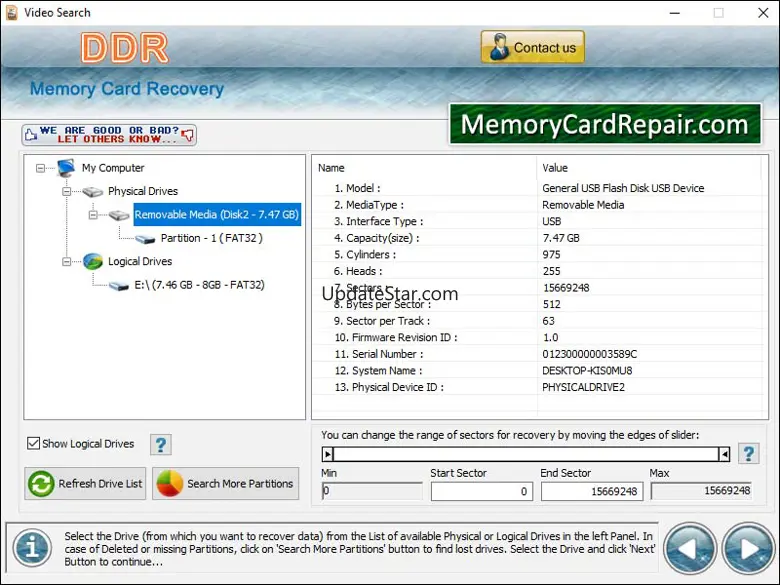Select '10. Firmware Revision ID :' row

coord(537,337)
